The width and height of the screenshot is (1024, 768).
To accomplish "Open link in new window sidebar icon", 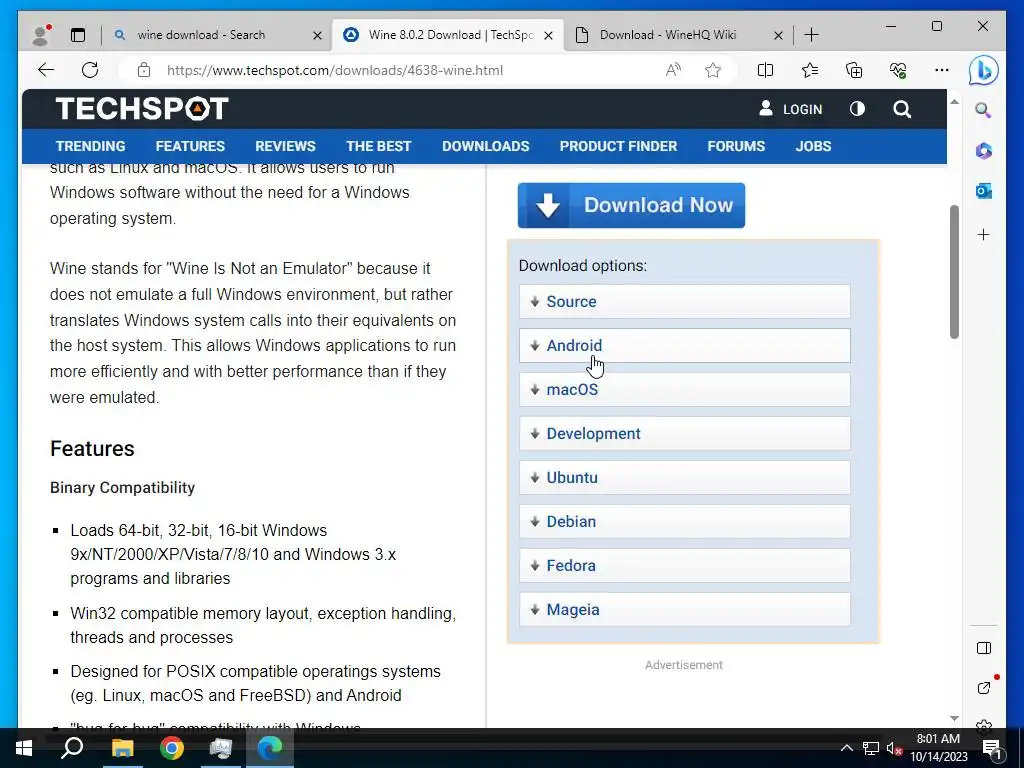I will tap(984, 688).
